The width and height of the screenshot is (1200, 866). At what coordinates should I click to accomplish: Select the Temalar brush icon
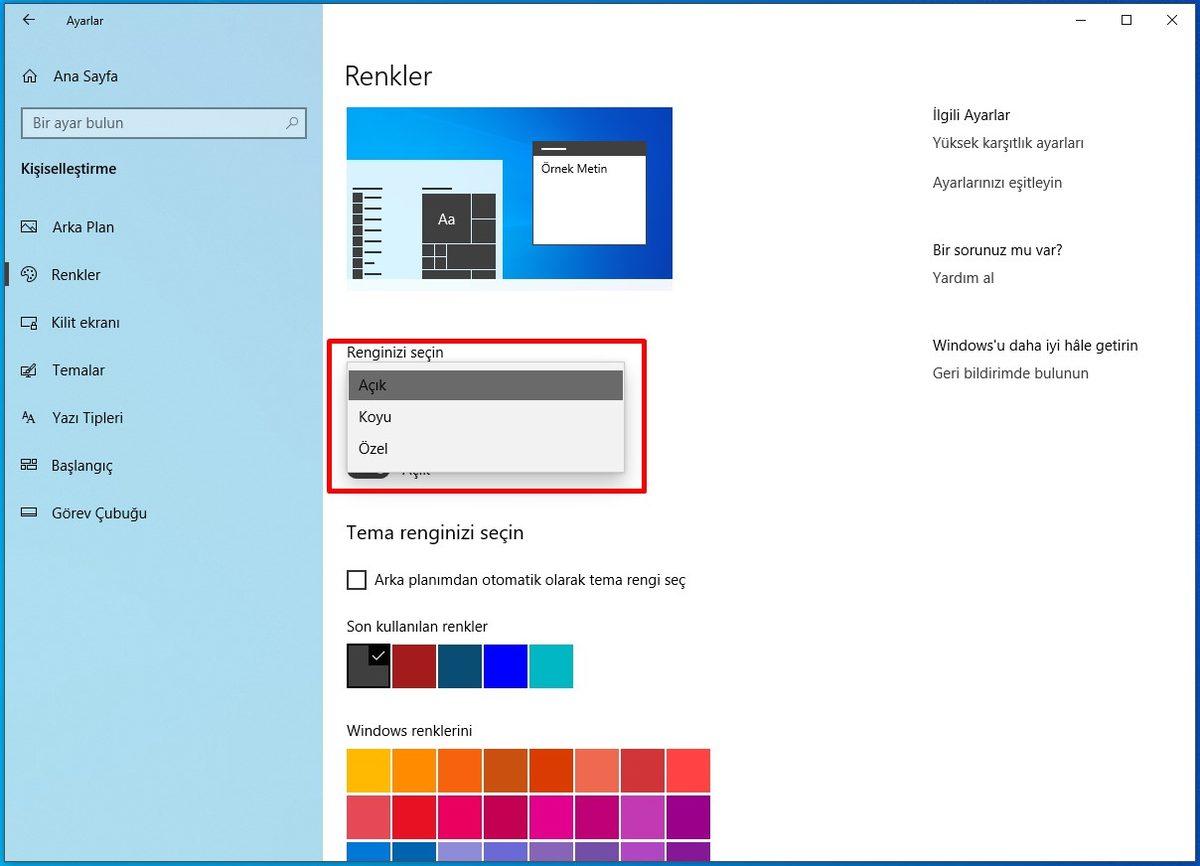tap(29, 370)
